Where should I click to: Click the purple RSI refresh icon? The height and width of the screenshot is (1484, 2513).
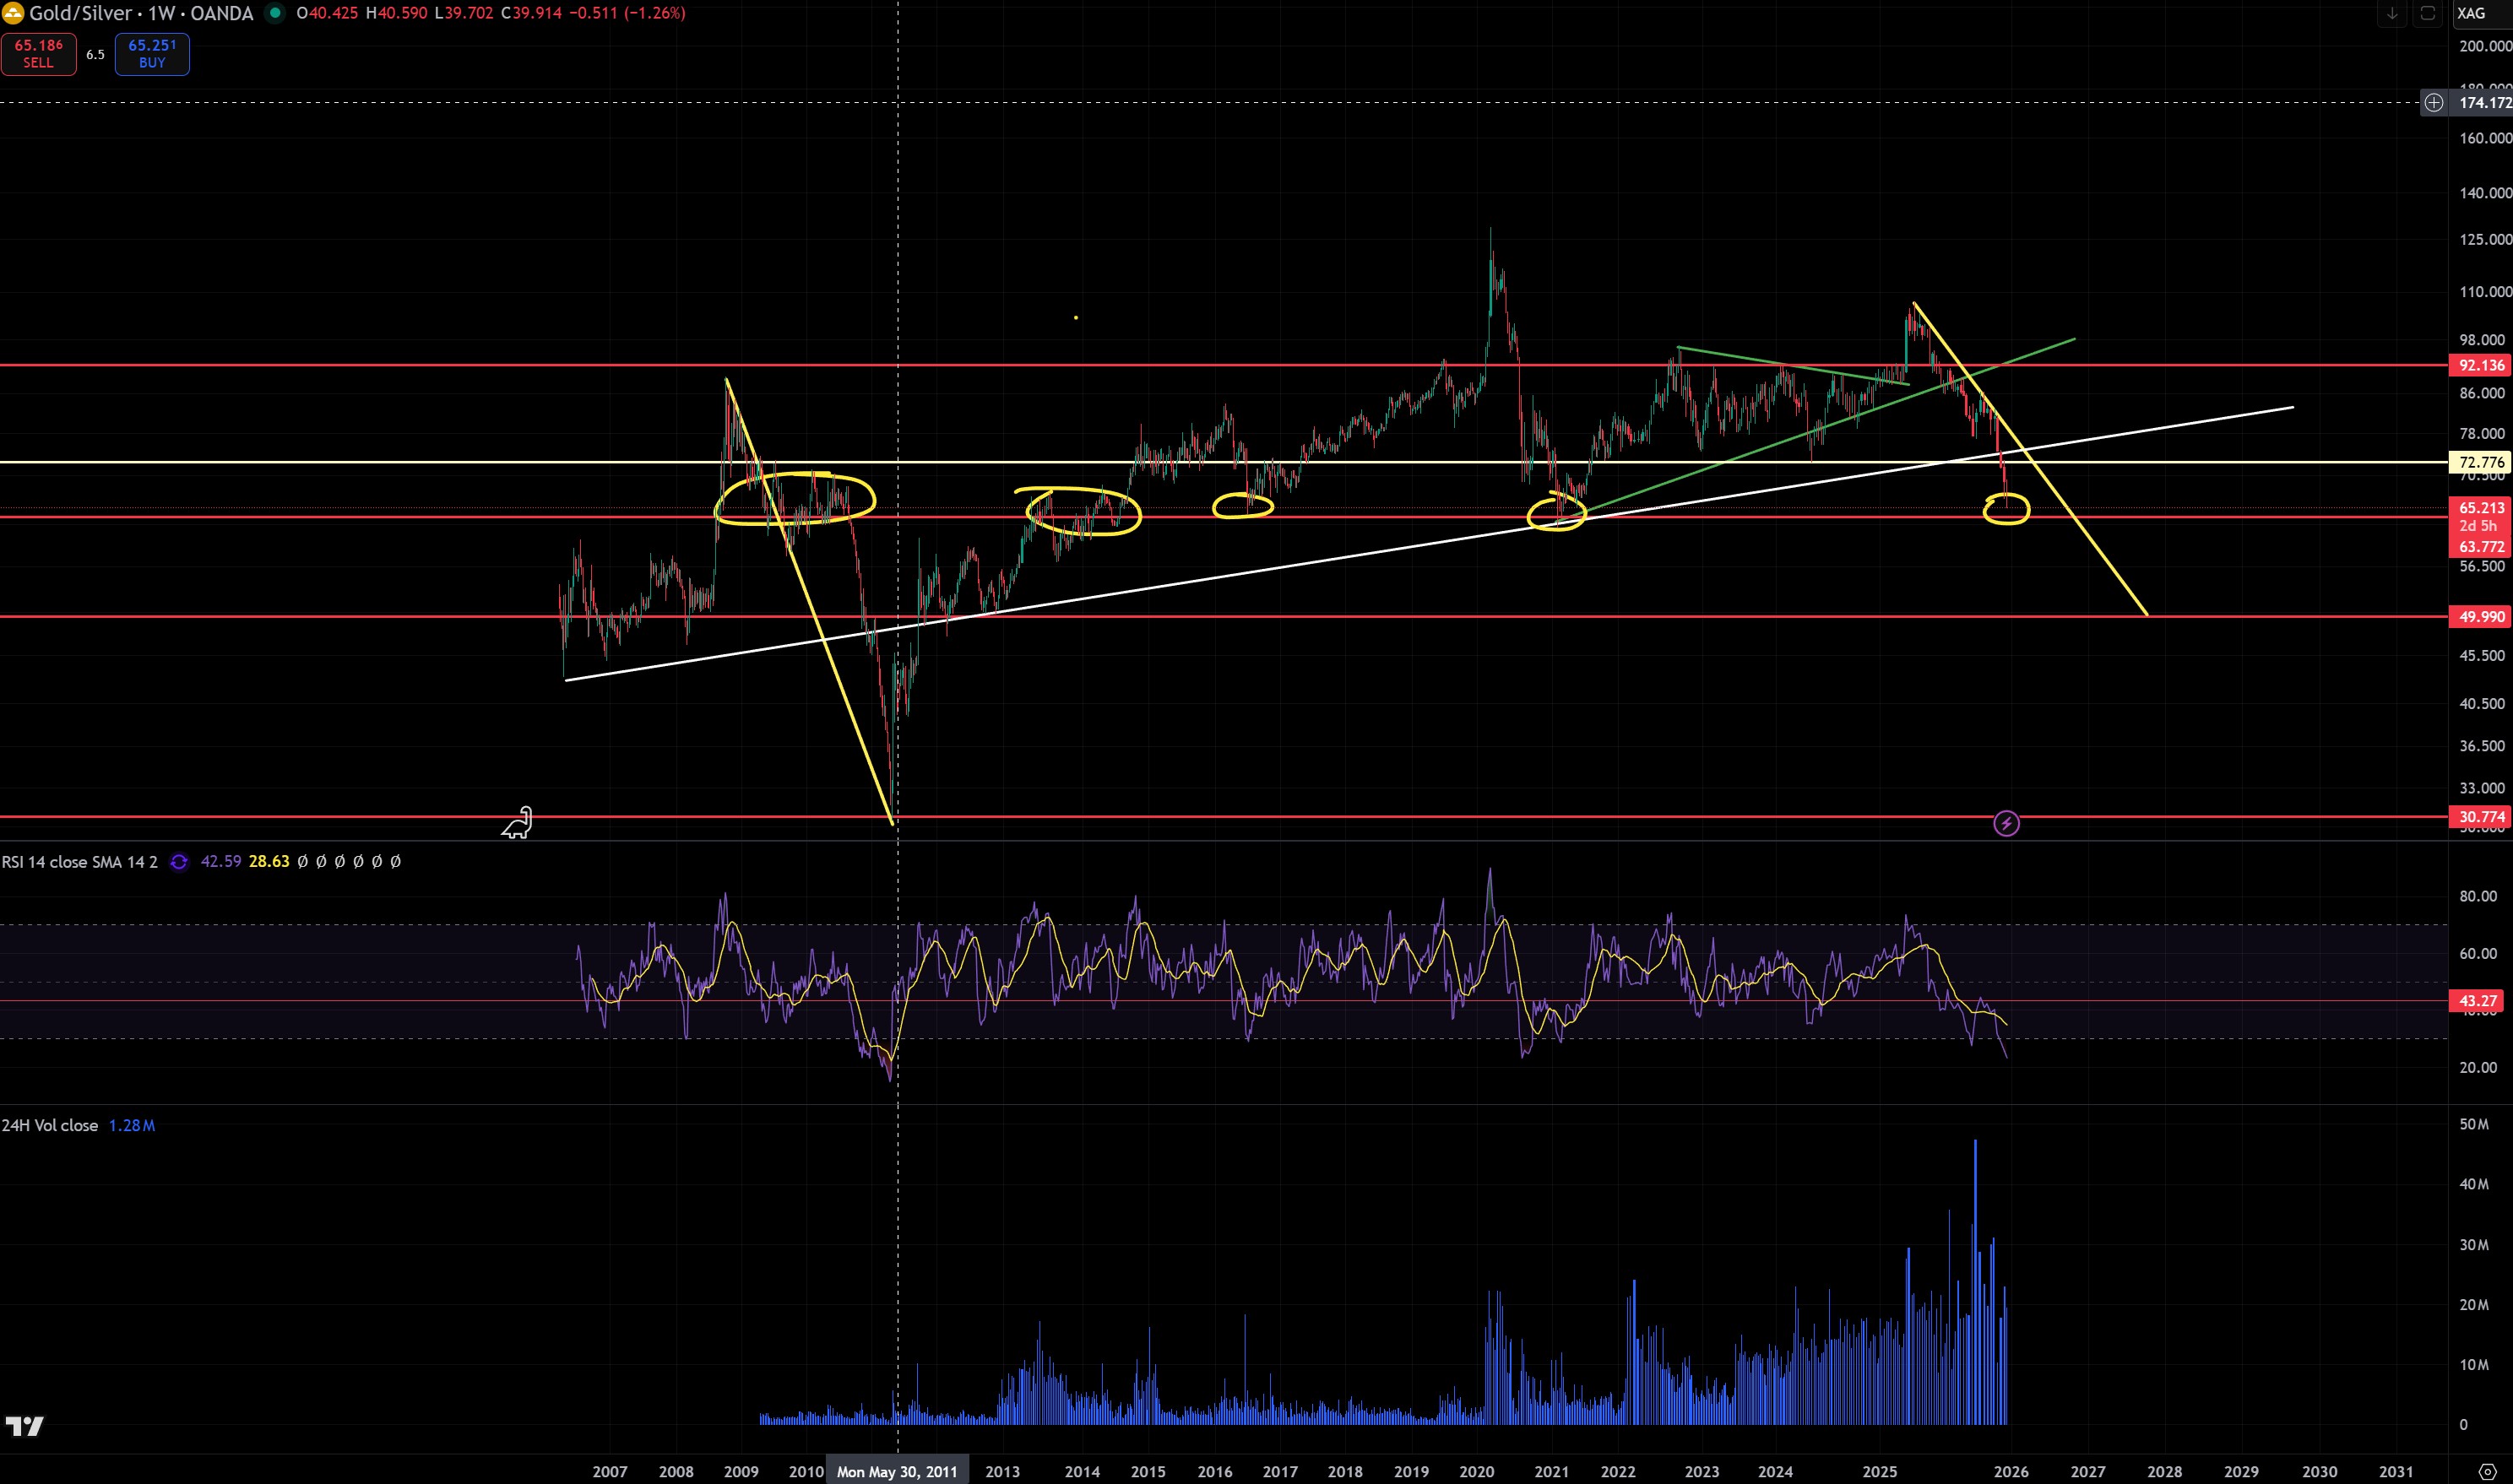[179, 862]
